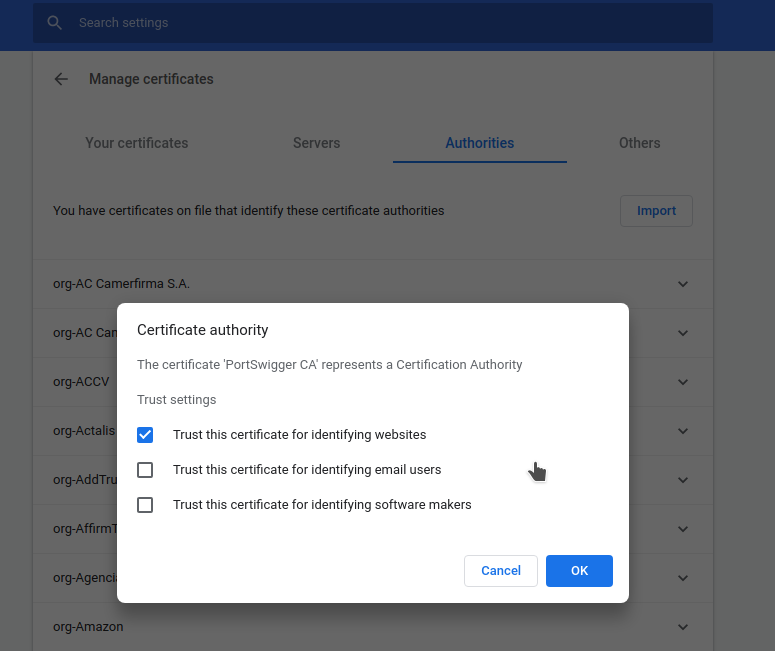This screenshot has height=651, width=775.
Task: Focus the Search settings field
Action: (x=373, y=23)
